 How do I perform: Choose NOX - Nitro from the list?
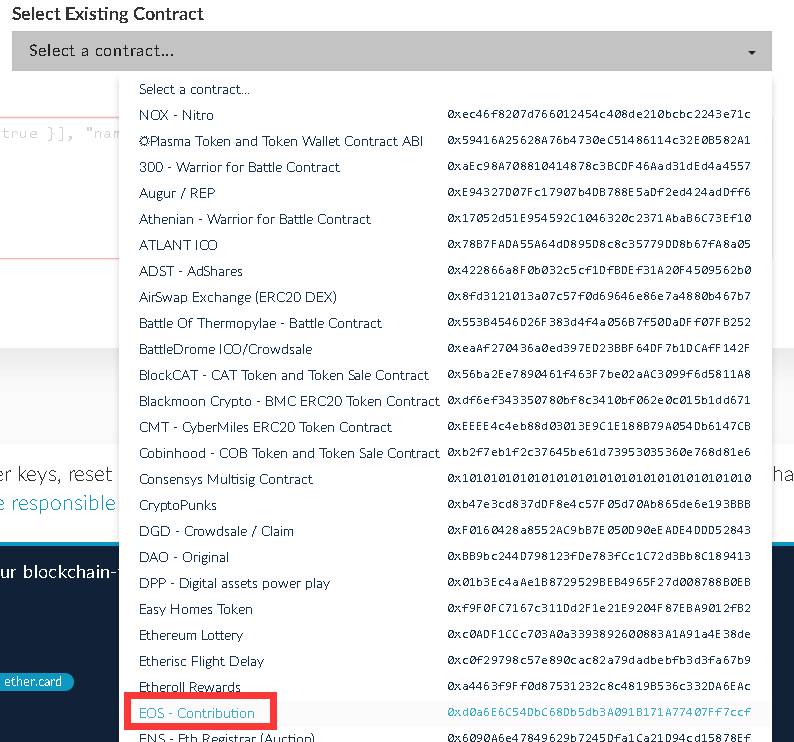(446, 115)
